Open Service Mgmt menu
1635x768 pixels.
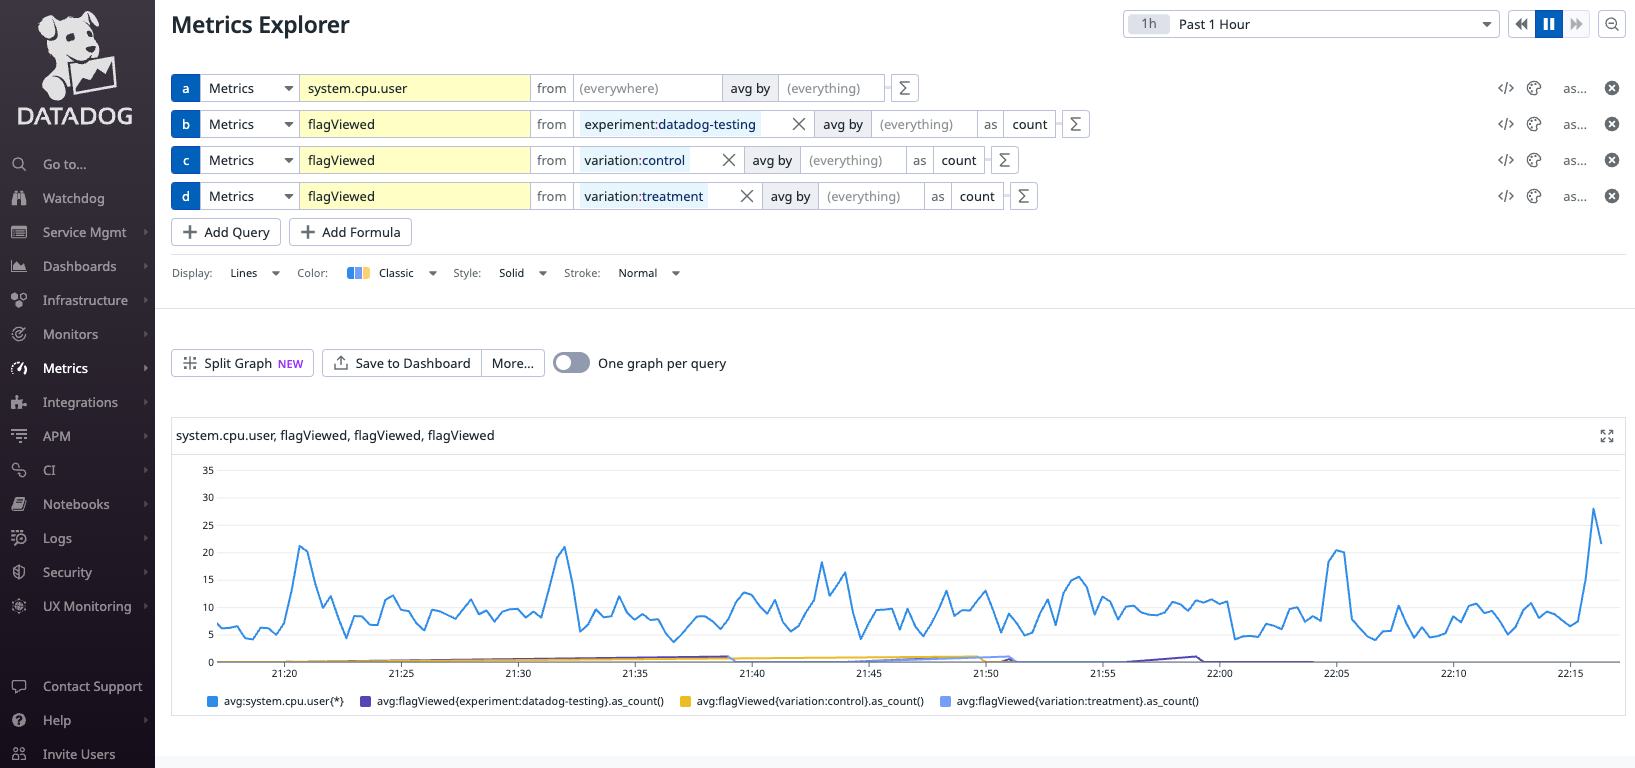pos(84,232)
